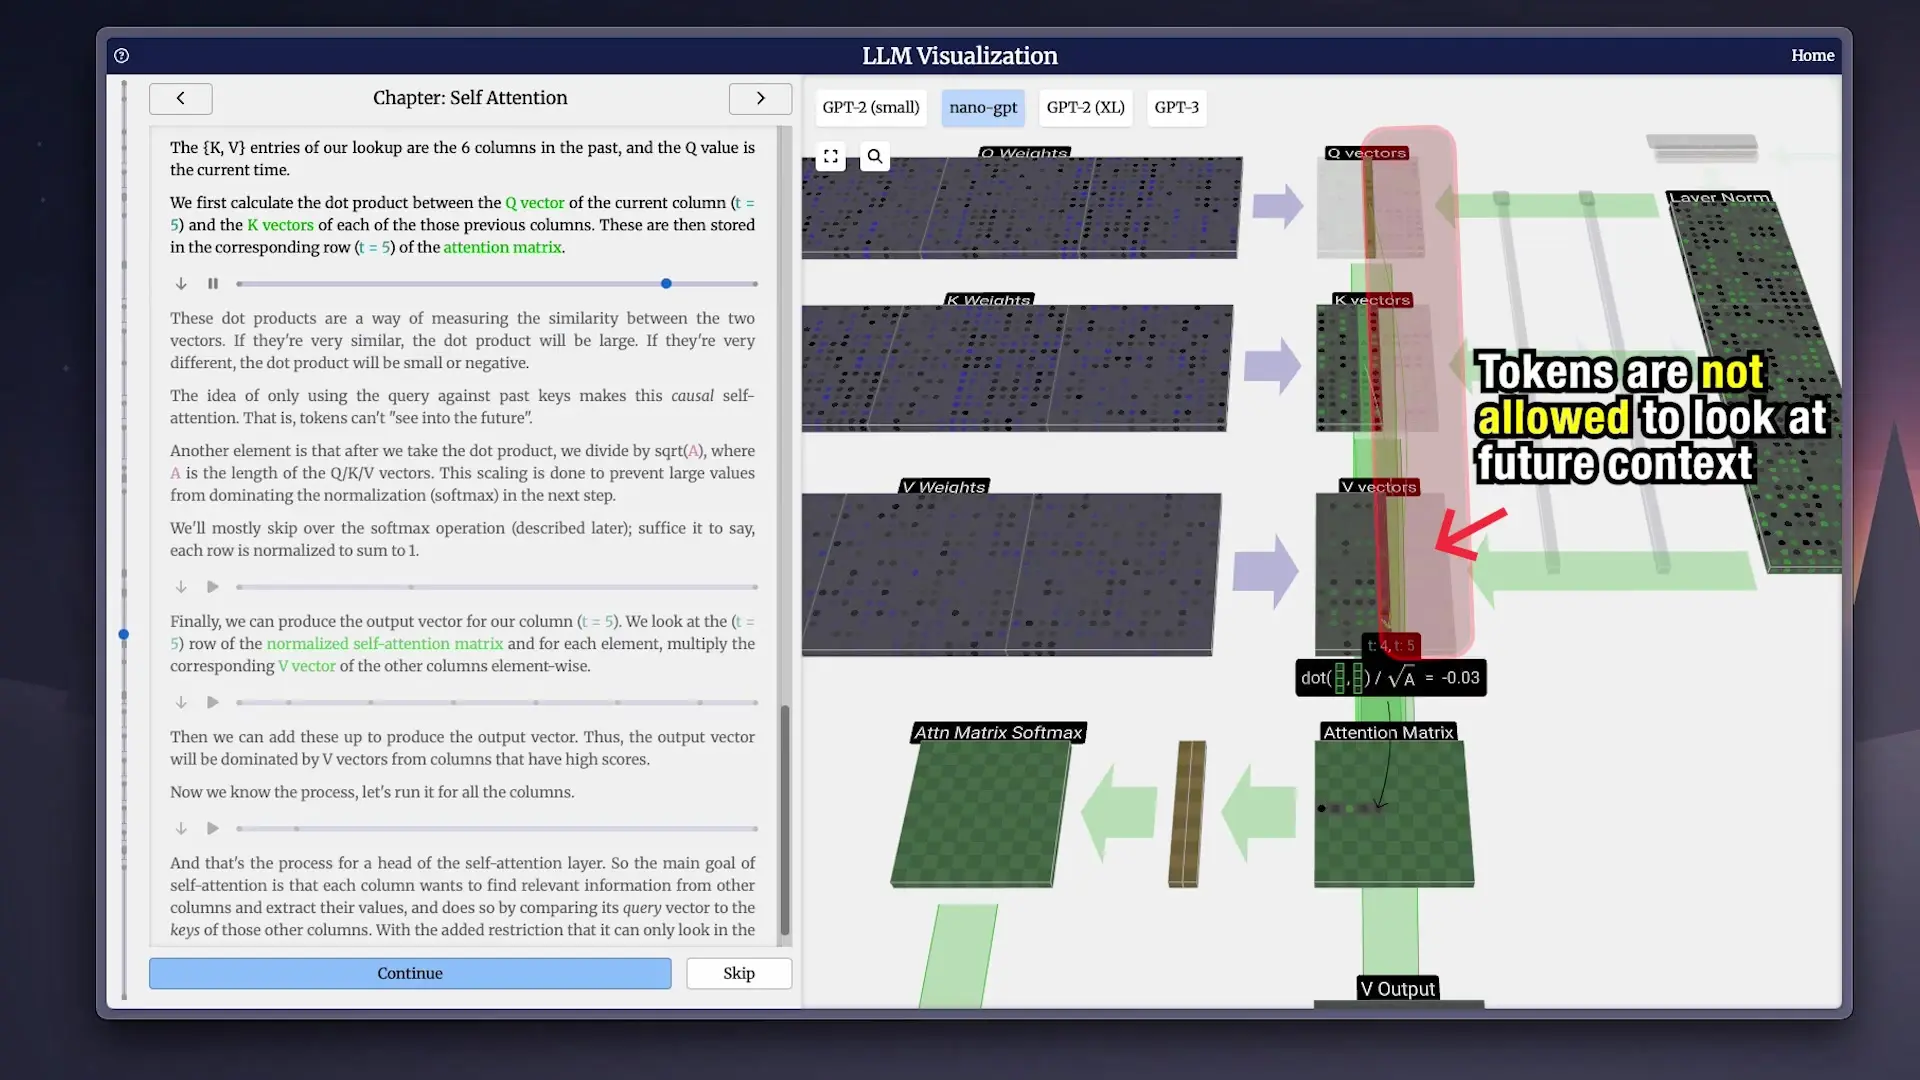Image resolution: width=1920 pixels, height=1080 pixels.
Task: Select the GPT-2 (small) model tab
Action: pyautogui.click(x=870, y=107)
